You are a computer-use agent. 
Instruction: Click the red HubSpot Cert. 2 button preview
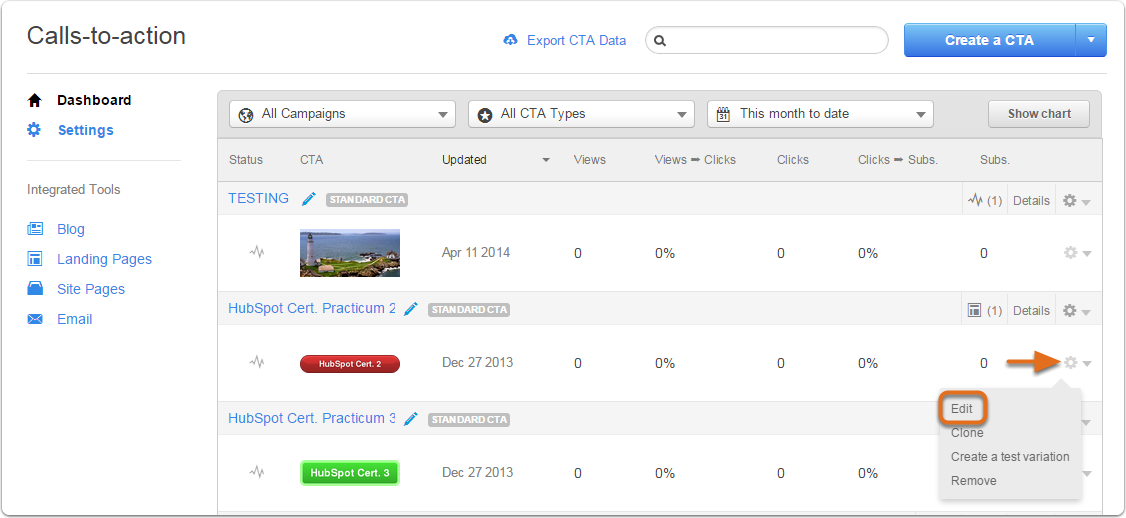[x=350, y=364]
